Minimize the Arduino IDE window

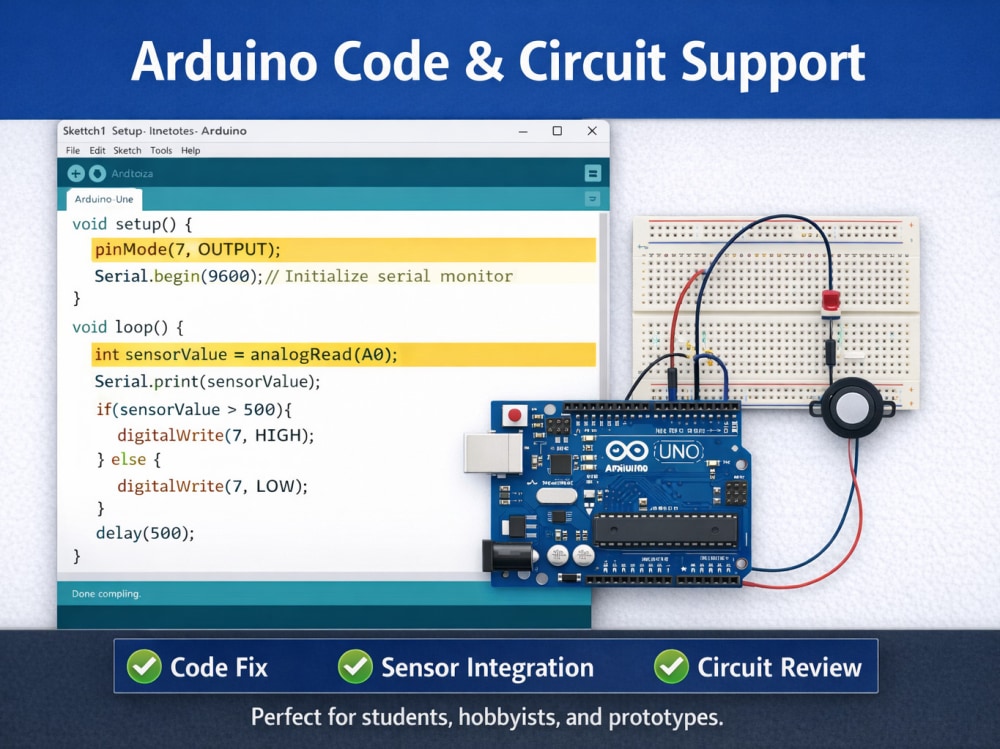524,131
